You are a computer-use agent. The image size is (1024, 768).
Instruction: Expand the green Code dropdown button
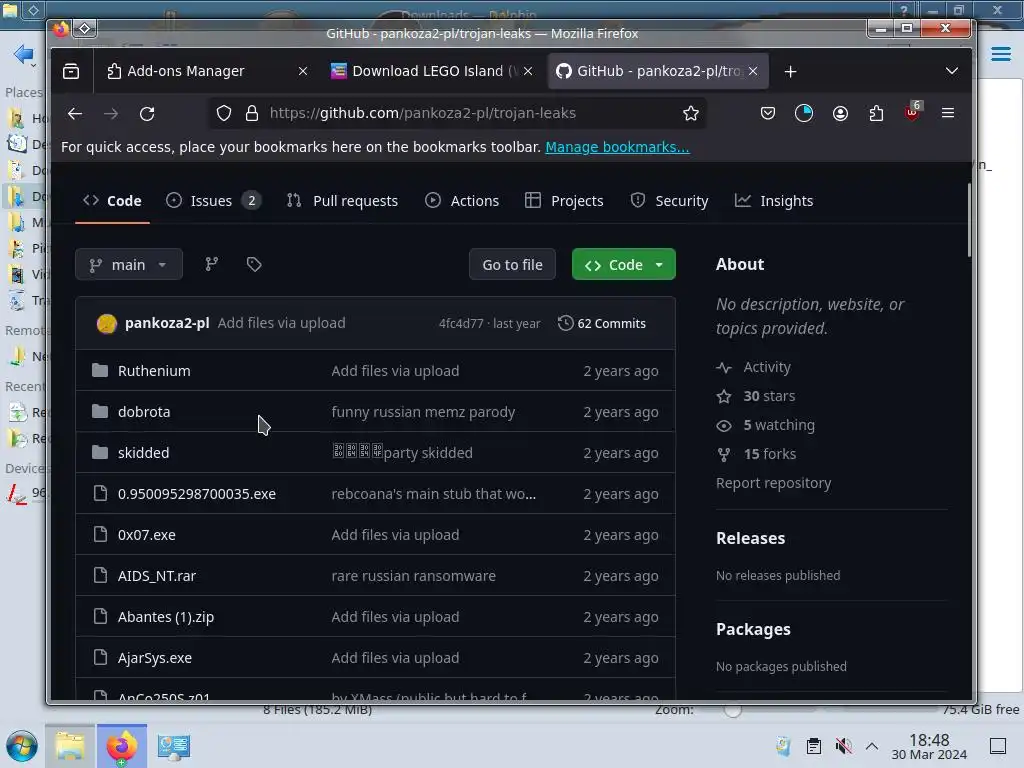(x=624, y=264)
